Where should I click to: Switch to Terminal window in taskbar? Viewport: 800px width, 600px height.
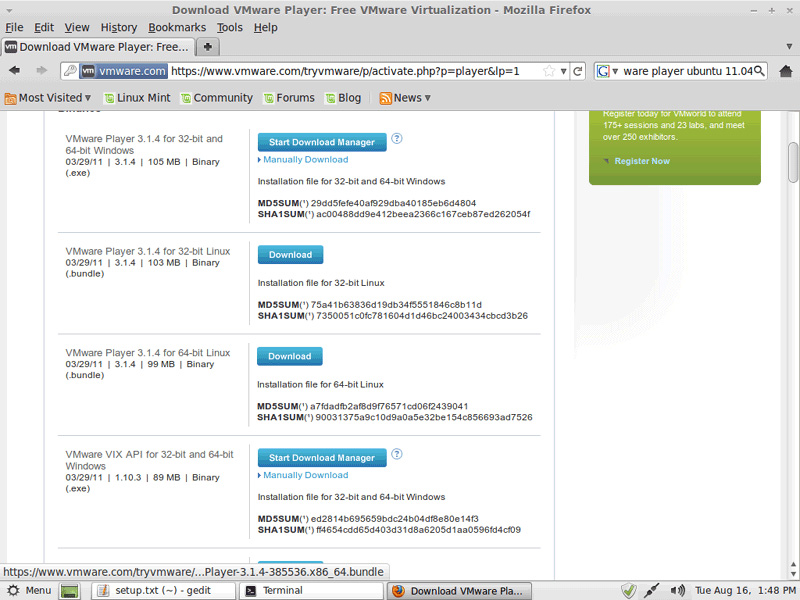tap(311, 591)
